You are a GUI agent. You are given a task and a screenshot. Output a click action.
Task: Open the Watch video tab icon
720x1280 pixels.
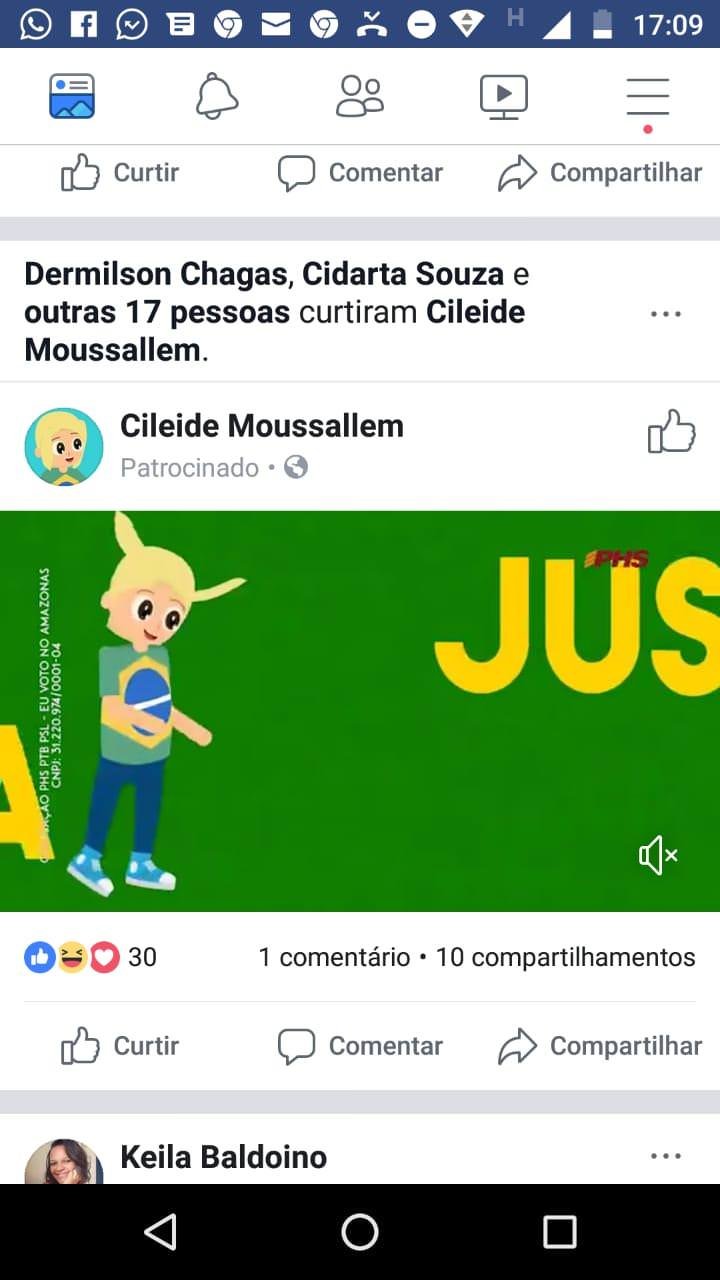pyautogui.click(x=504, y=96)
